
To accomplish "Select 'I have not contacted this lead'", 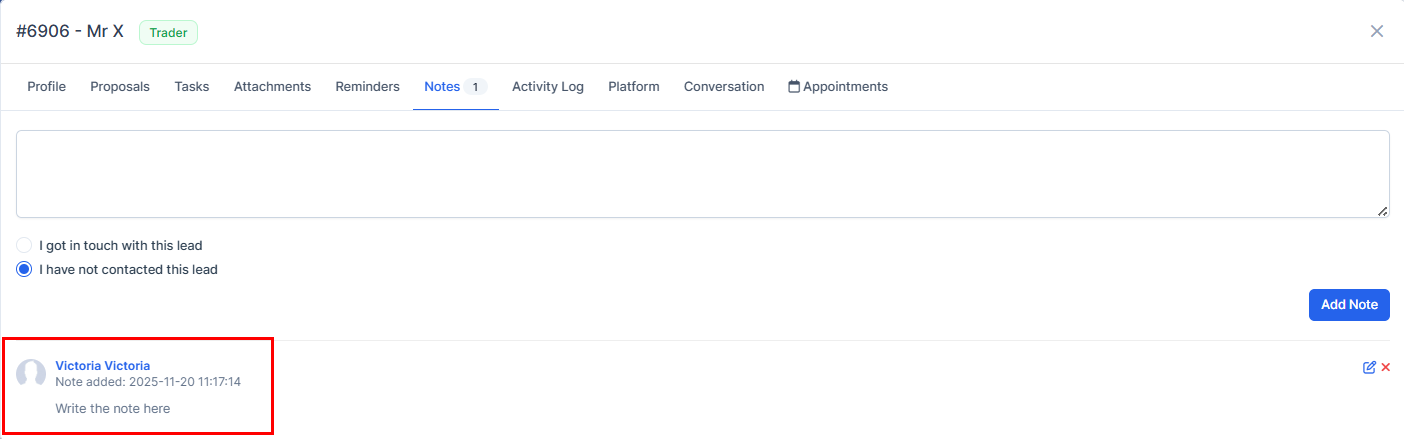I will point(25,269).
